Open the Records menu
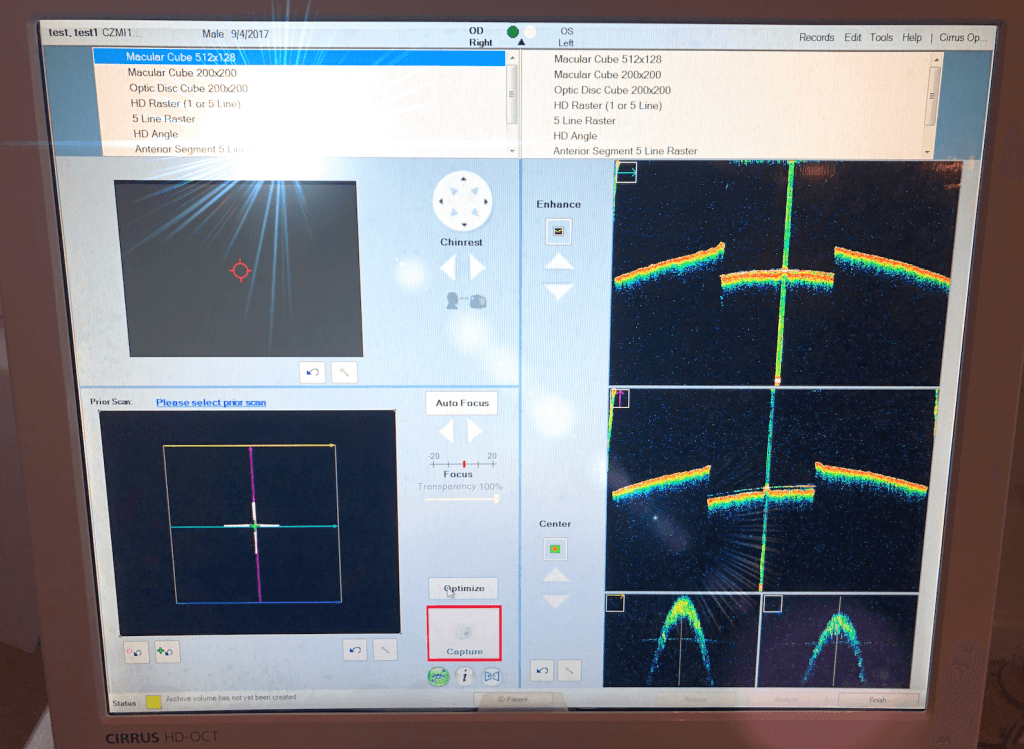Screen dimensions: 1024x749 [816, 37]
